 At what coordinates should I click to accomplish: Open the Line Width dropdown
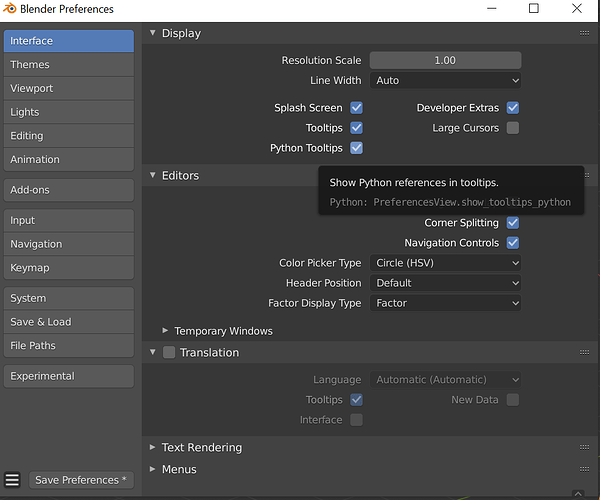click(445, 81)
